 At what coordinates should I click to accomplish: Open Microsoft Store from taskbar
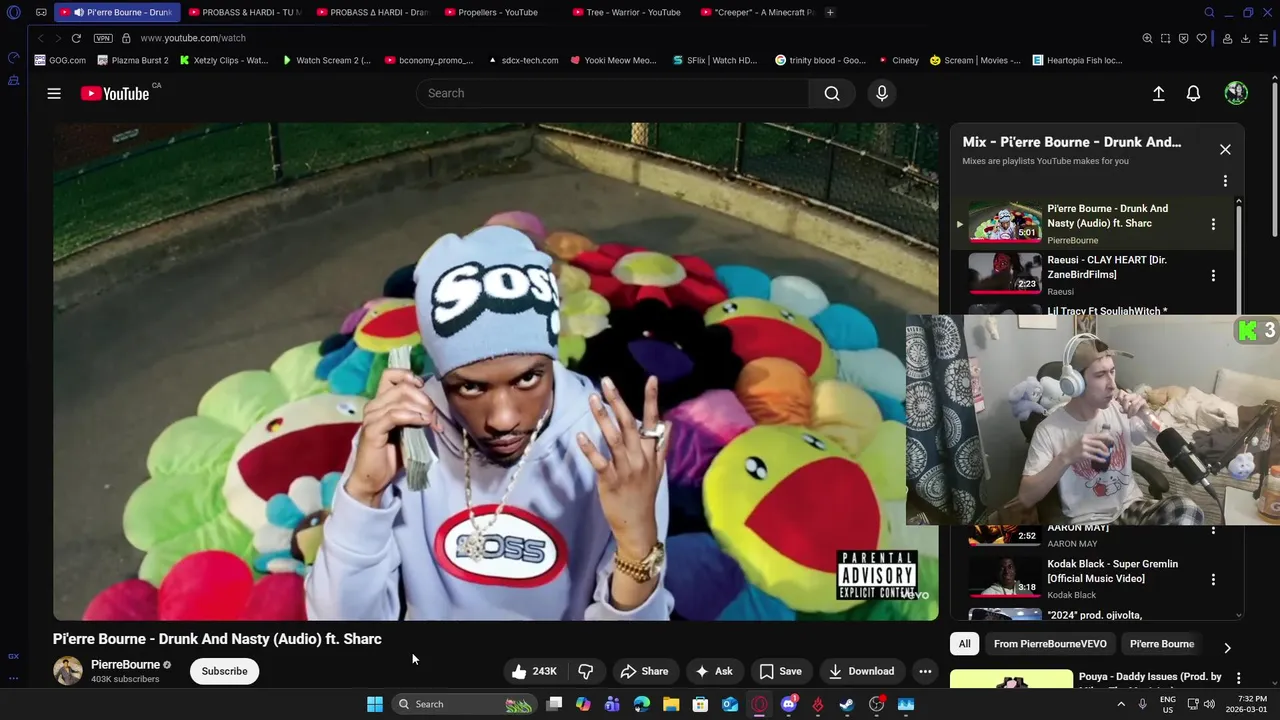click(x=700, y=704)
